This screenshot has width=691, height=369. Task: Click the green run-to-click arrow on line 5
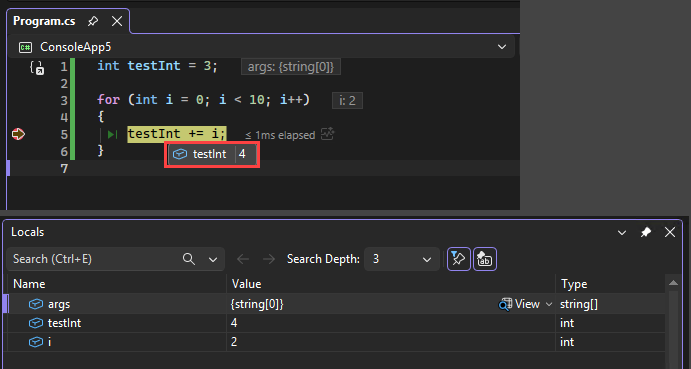(x=112, y=134)
